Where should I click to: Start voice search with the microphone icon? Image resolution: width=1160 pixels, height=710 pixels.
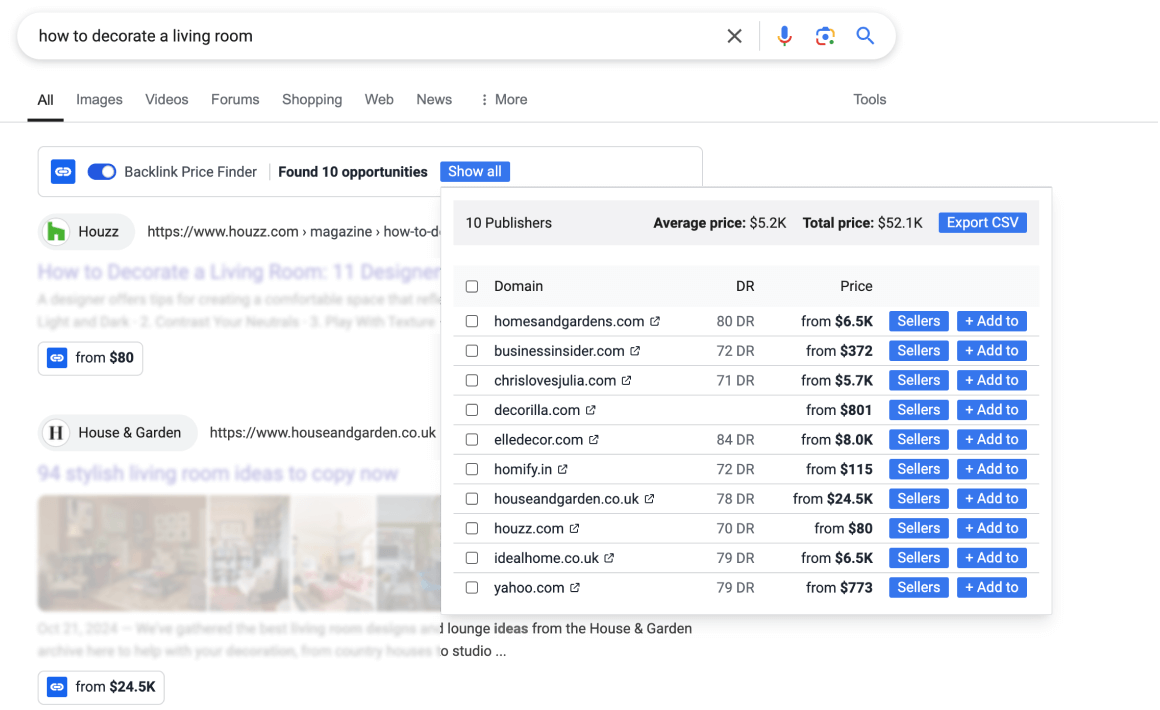tap(784, 36)
